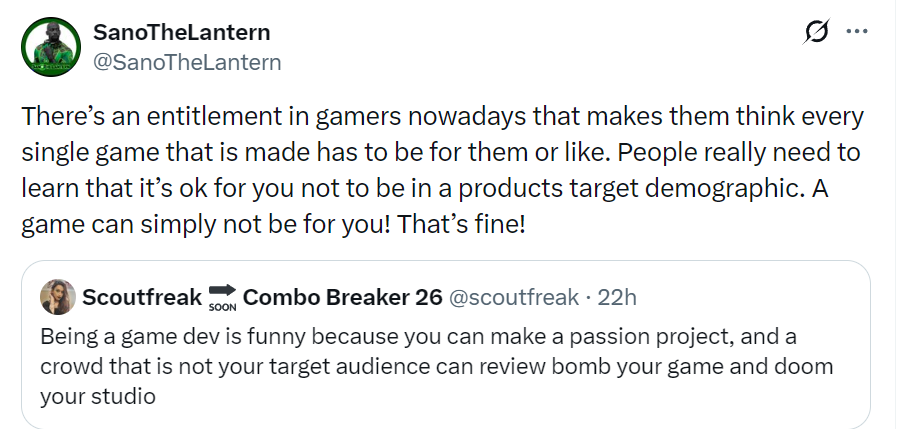Open the Scoutfreak display name
The height and width of the screenshot is (429, 898).
pos(142,297)
